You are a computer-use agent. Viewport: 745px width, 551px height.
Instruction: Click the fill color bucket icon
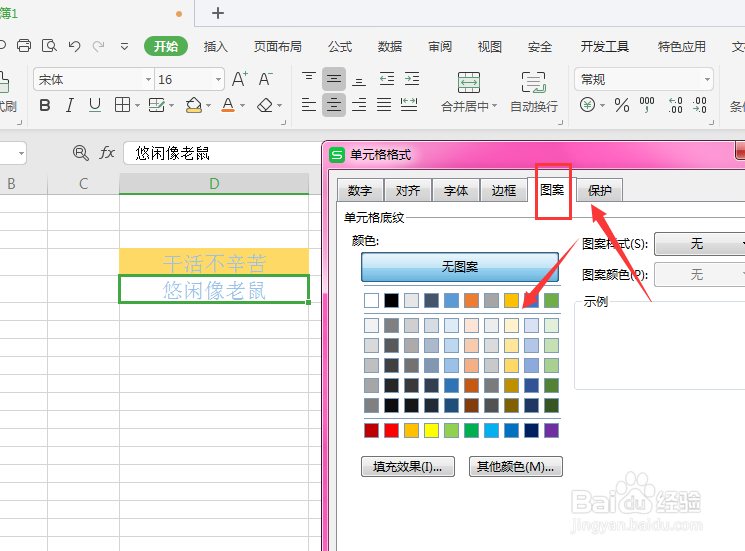[x=194, y=105]
